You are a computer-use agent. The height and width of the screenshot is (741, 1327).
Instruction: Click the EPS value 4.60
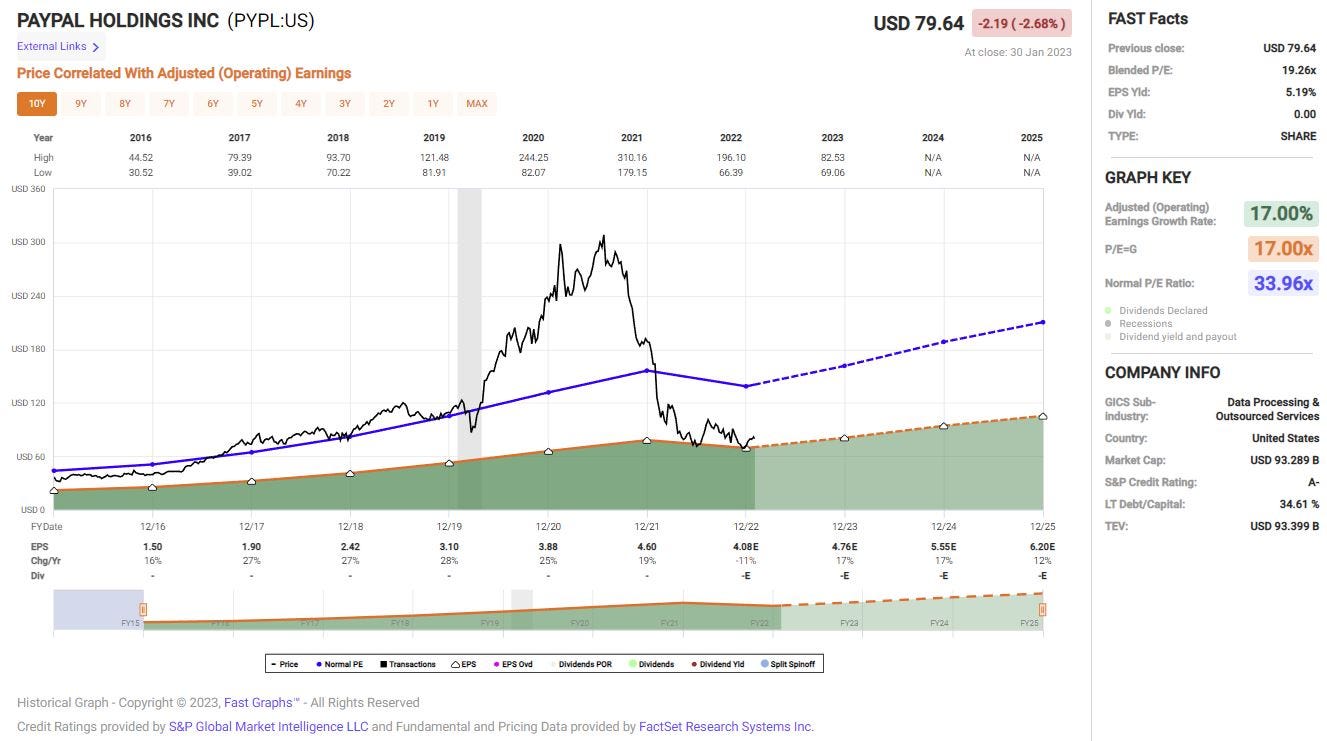(647, 547)
